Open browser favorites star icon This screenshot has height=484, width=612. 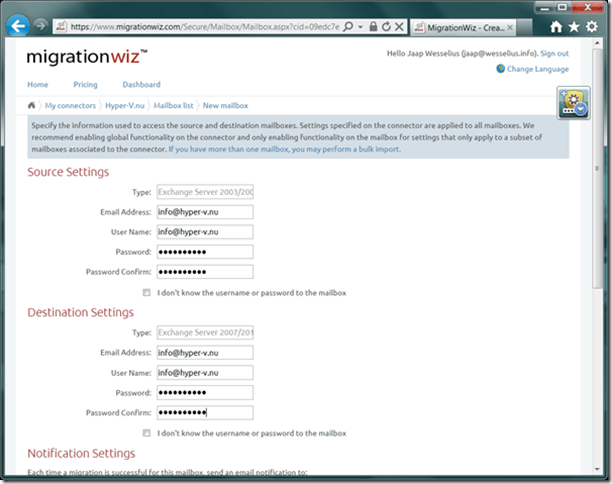tap(574, 27)
